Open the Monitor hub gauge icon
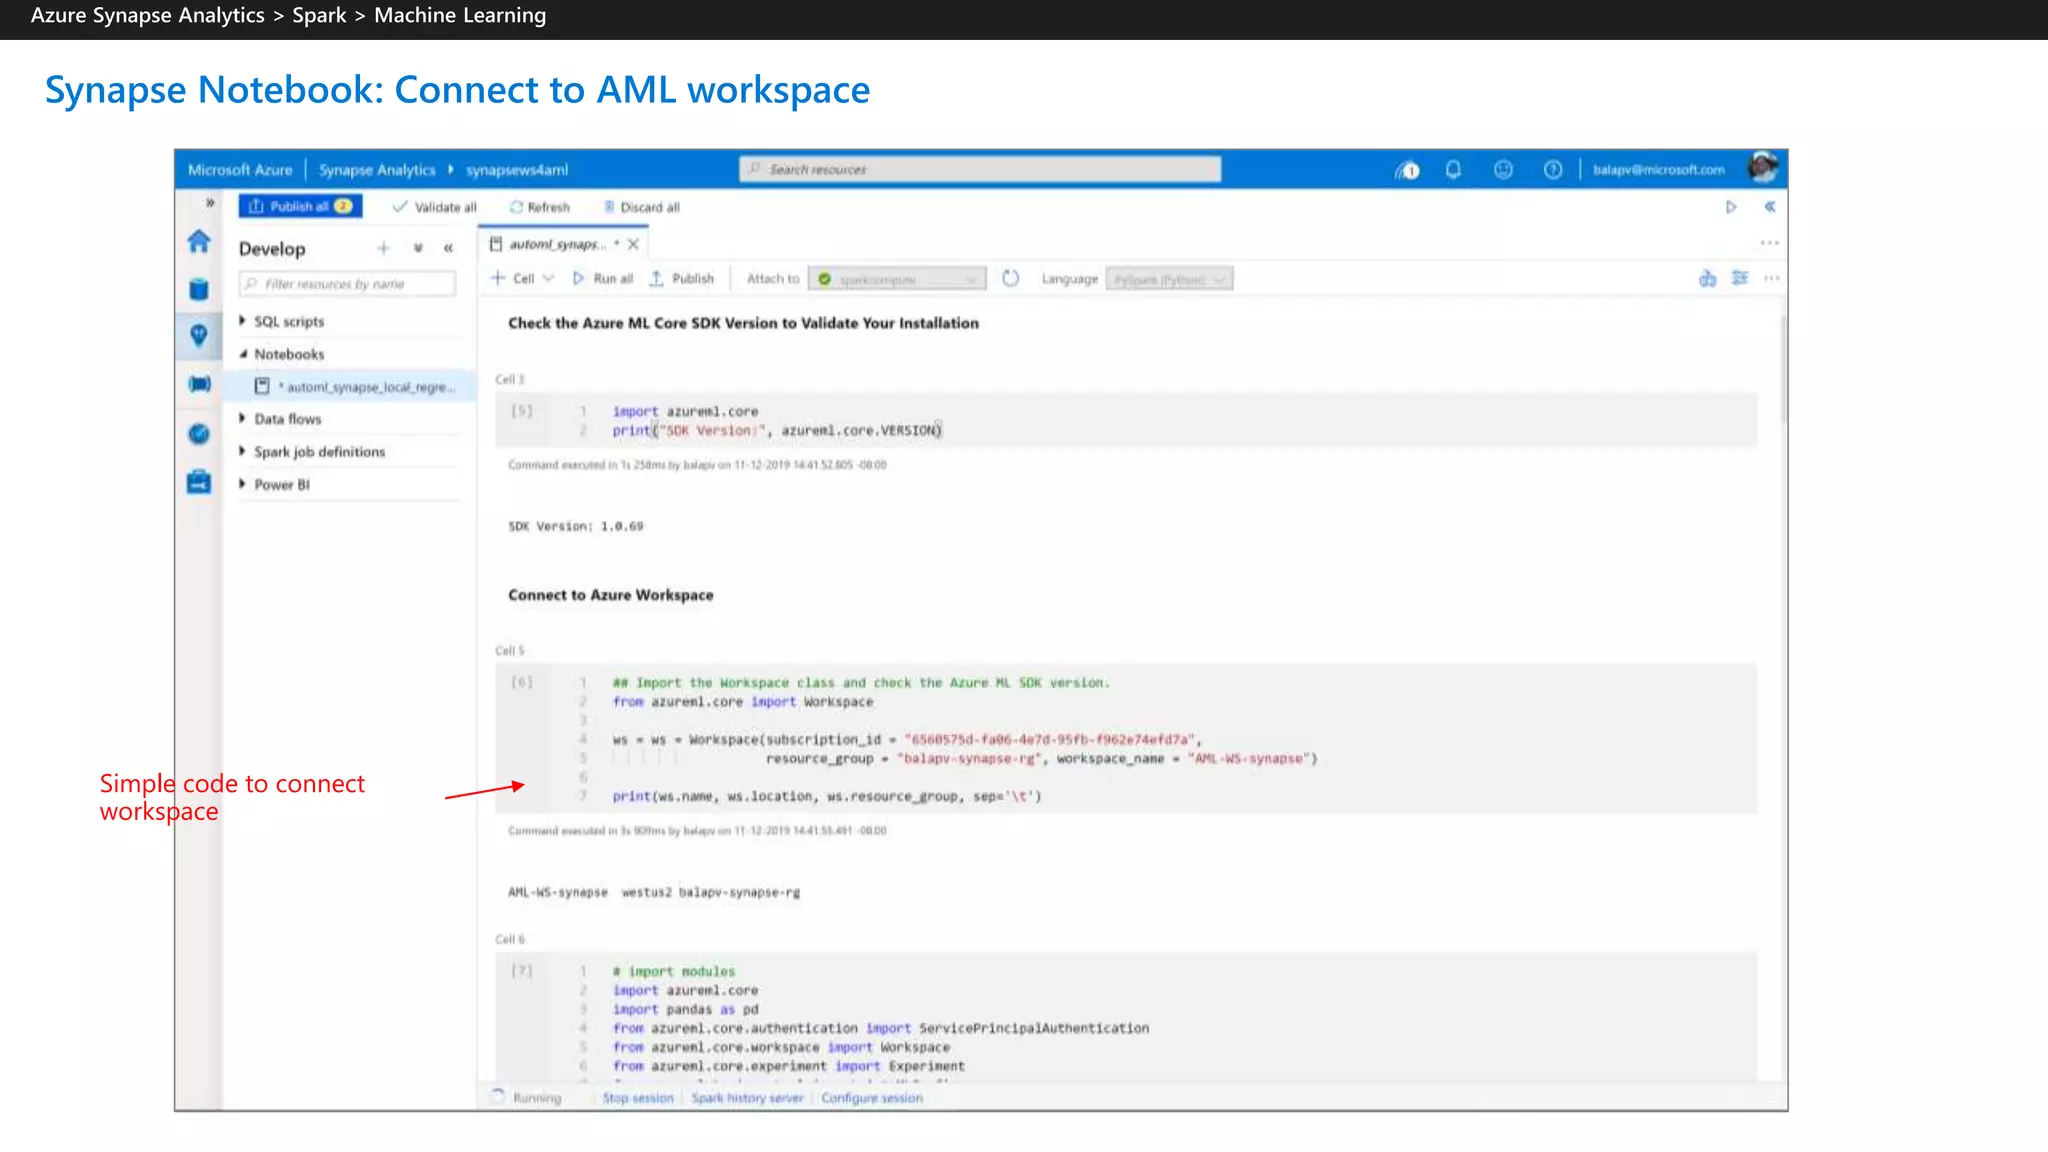 (199, 434)
